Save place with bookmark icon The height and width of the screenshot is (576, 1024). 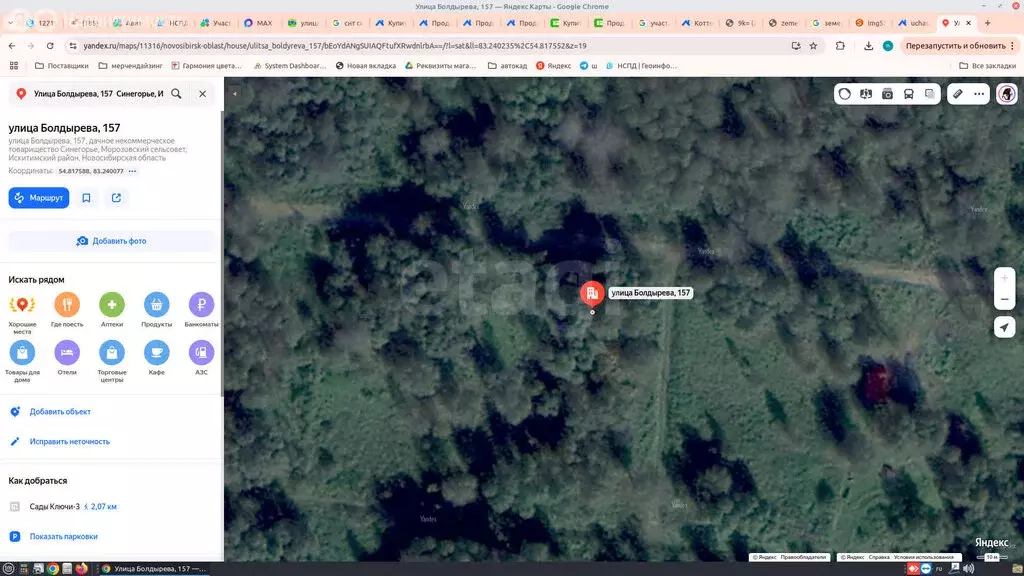pyautogui.click(x=86, y=198)
